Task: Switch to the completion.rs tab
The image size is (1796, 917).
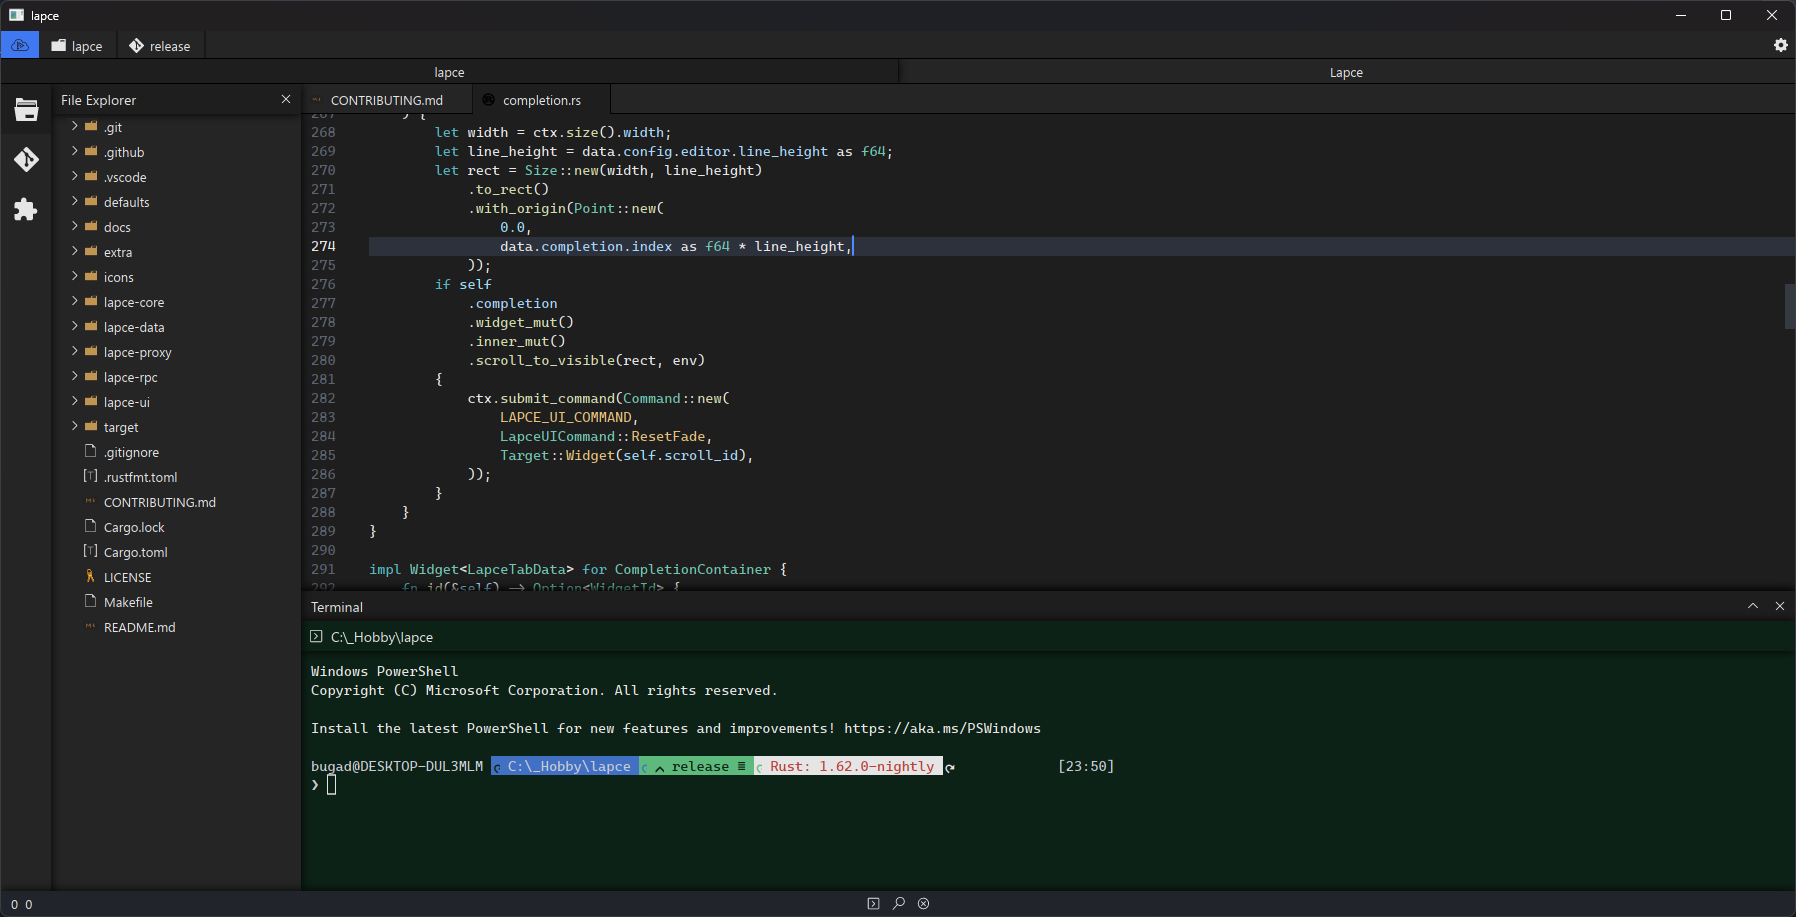Action: pyautogui.click(x=542, y=99)
